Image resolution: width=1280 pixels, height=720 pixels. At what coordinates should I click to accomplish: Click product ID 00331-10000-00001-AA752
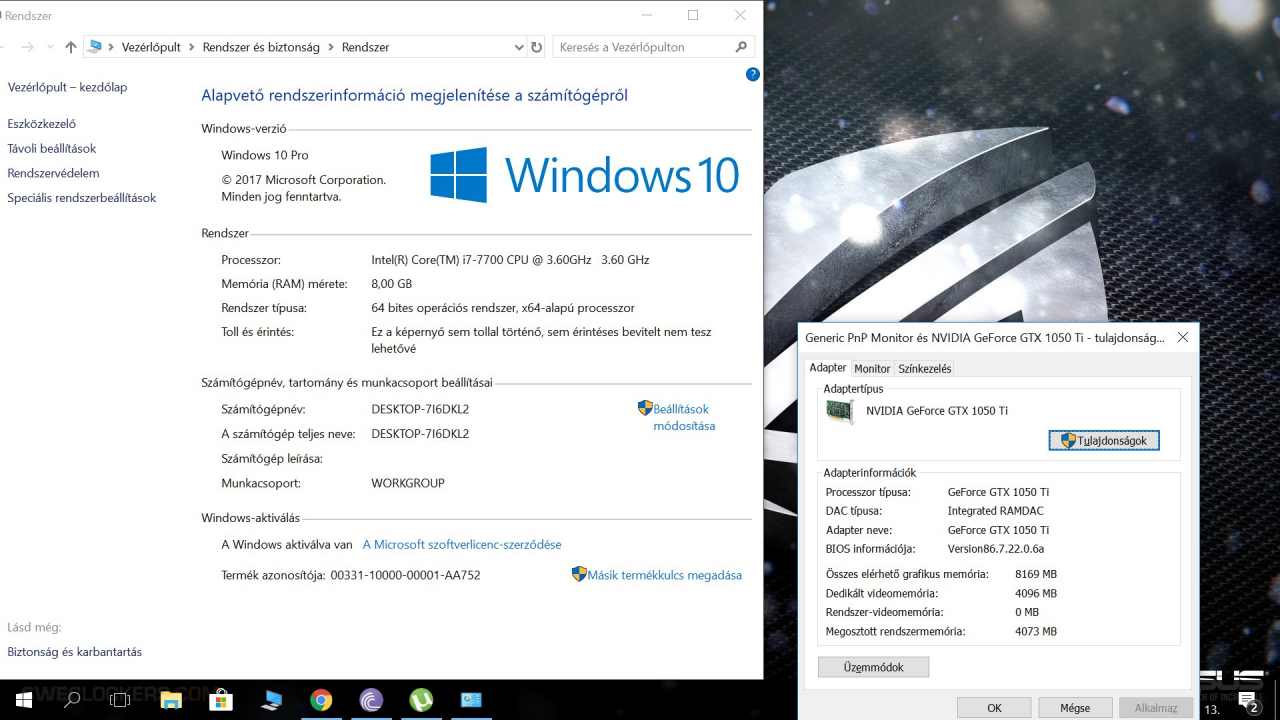[405, 575]
